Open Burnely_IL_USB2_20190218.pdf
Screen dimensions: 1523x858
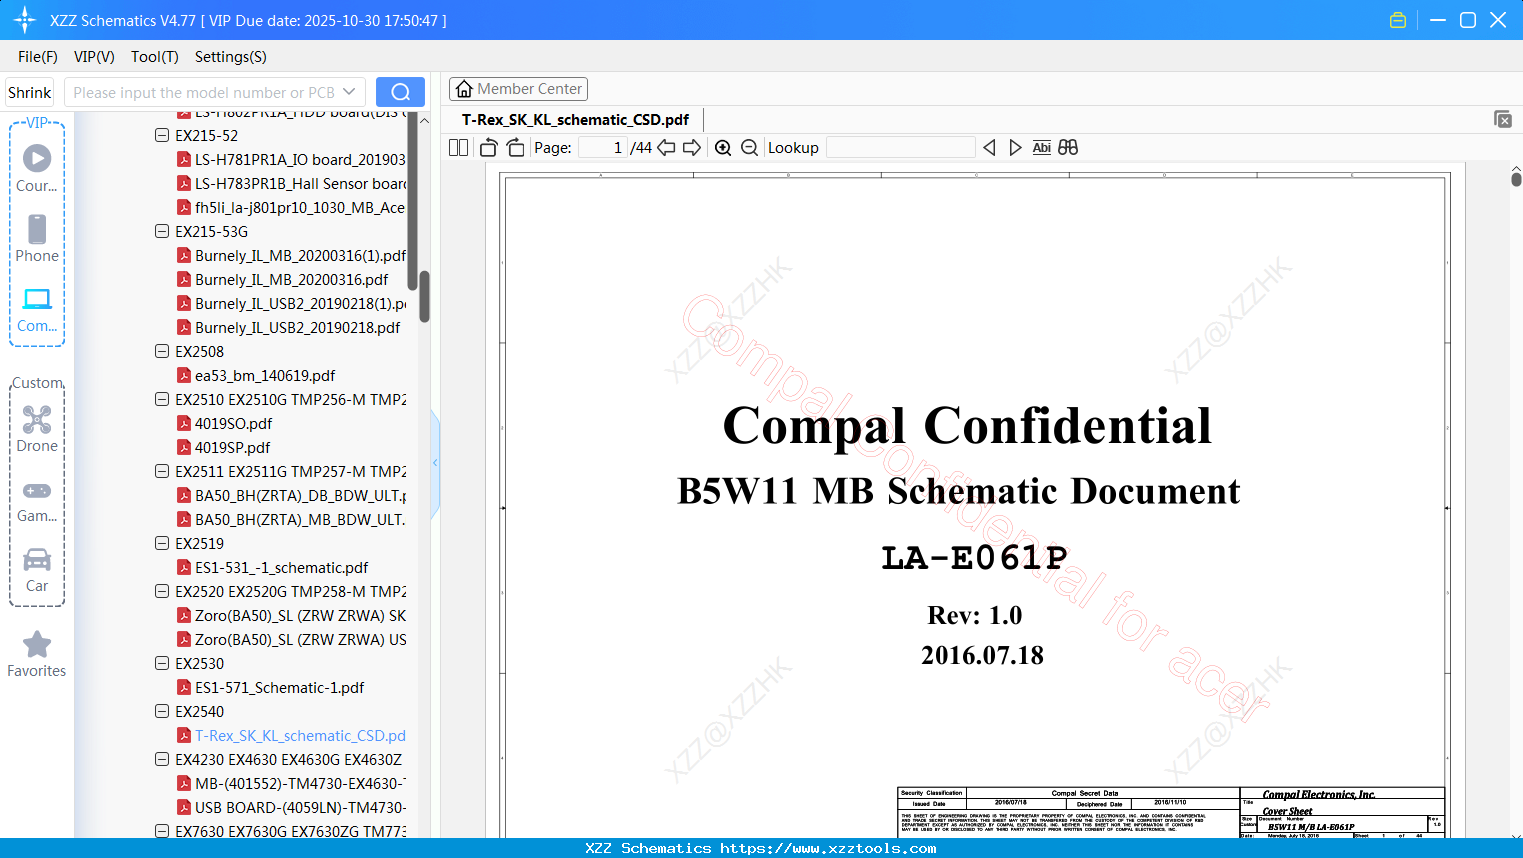click(x=289, y=327)
